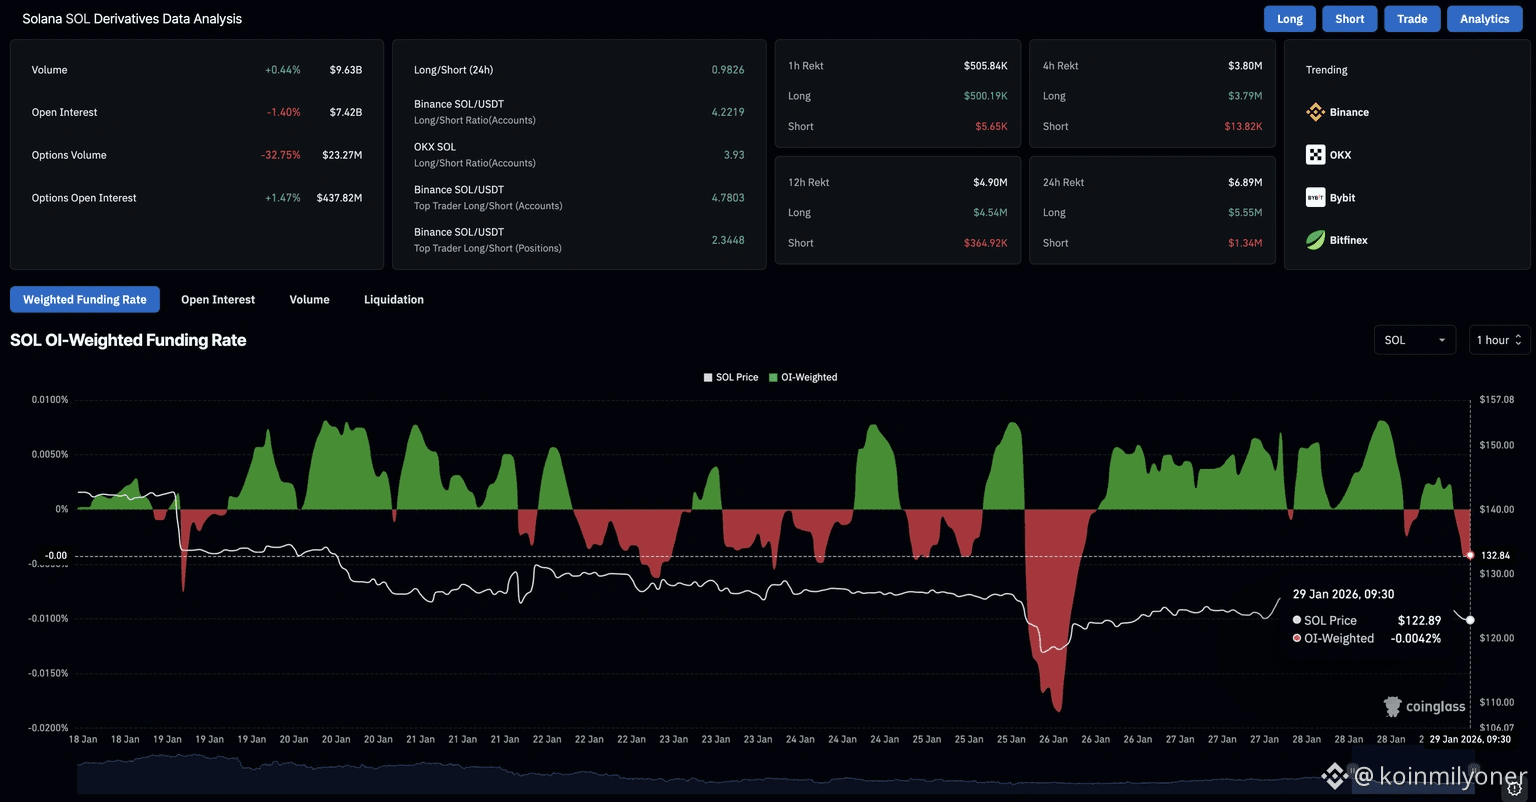Click the settings icon at bottom right corner
This screenshot has height=802, width=1536.
click(x=1514, y=789)
